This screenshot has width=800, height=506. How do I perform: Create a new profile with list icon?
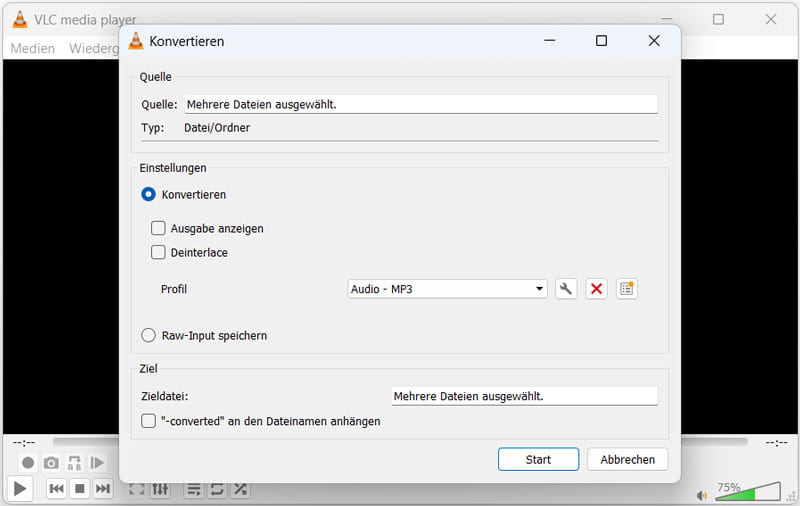tap(627, 289)
